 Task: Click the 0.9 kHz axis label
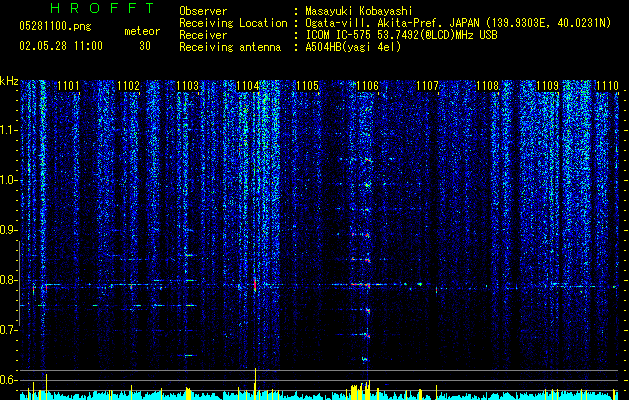pyautogui.click(x=9, y=230)
